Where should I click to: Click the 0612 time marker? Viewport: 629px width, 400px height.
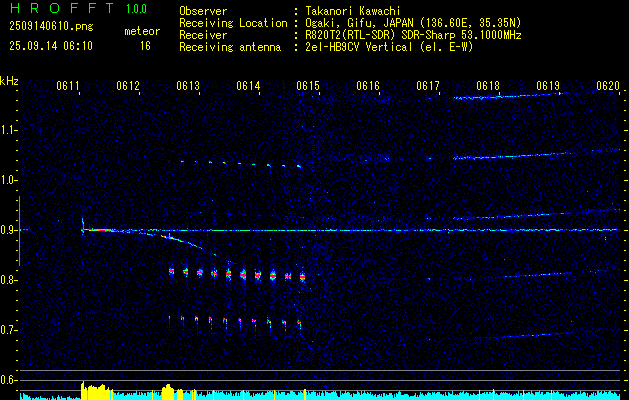tap(128, 86)
